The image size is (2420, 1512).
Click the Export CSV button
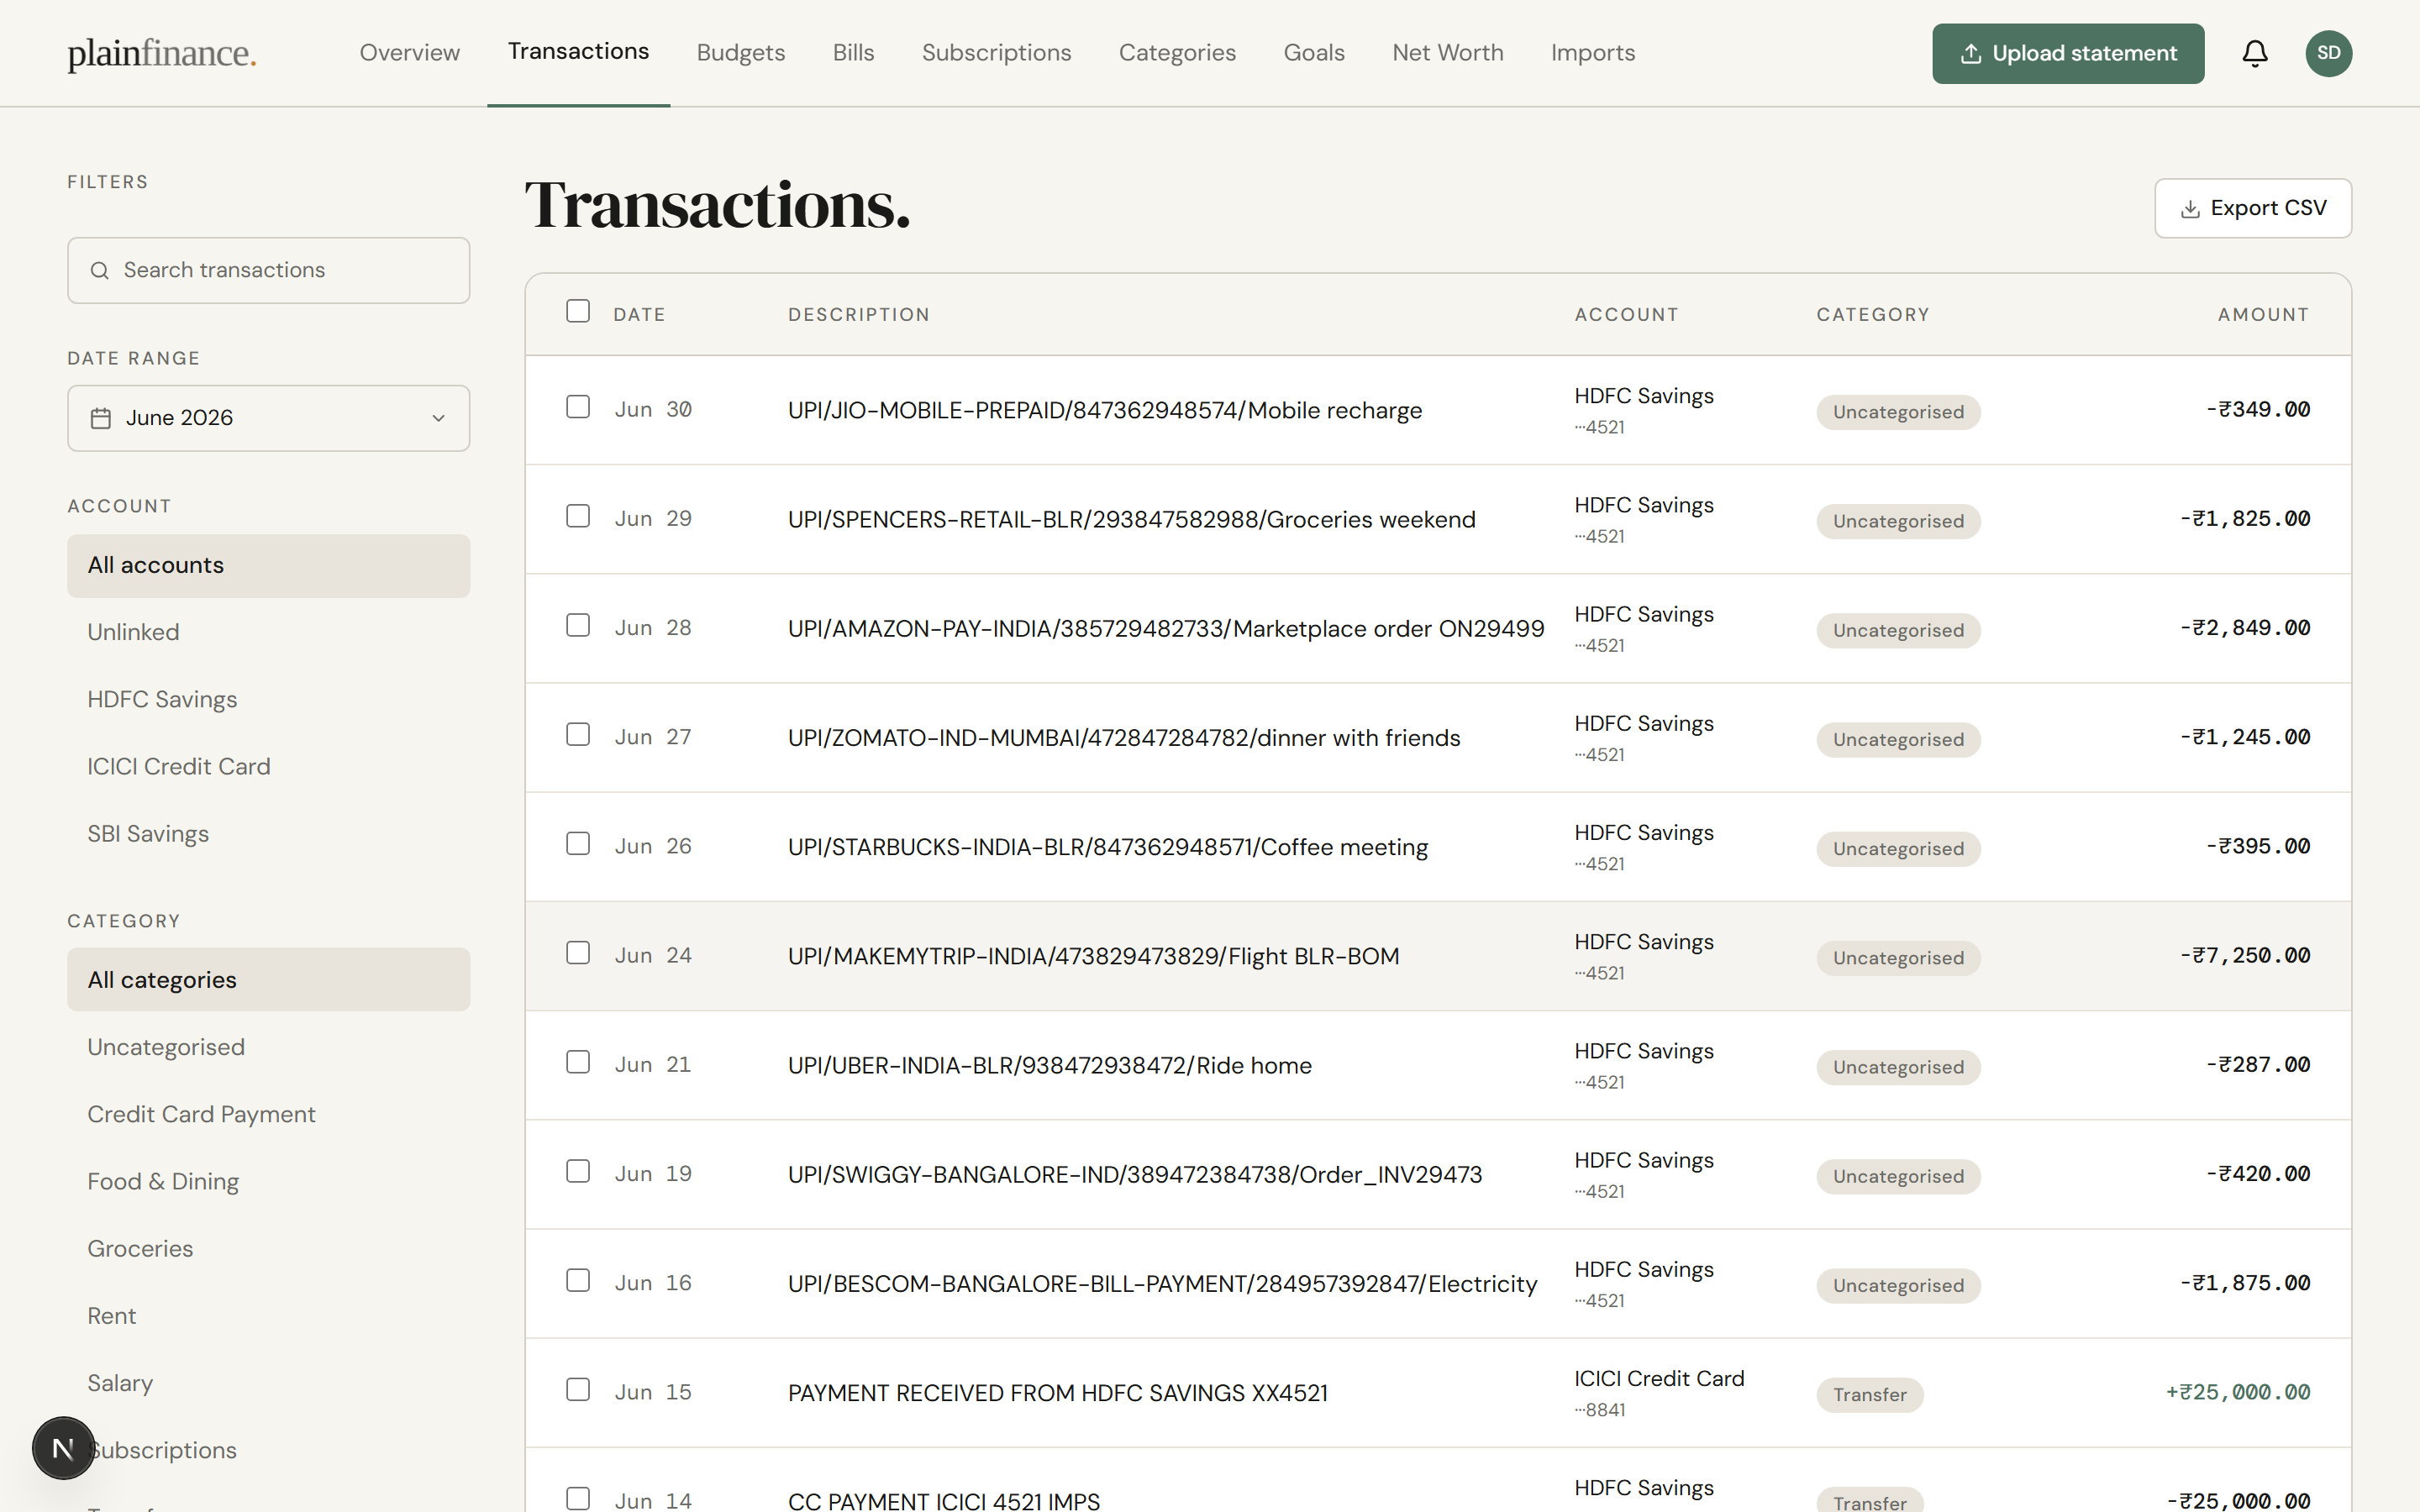(x=2252, y=208)
